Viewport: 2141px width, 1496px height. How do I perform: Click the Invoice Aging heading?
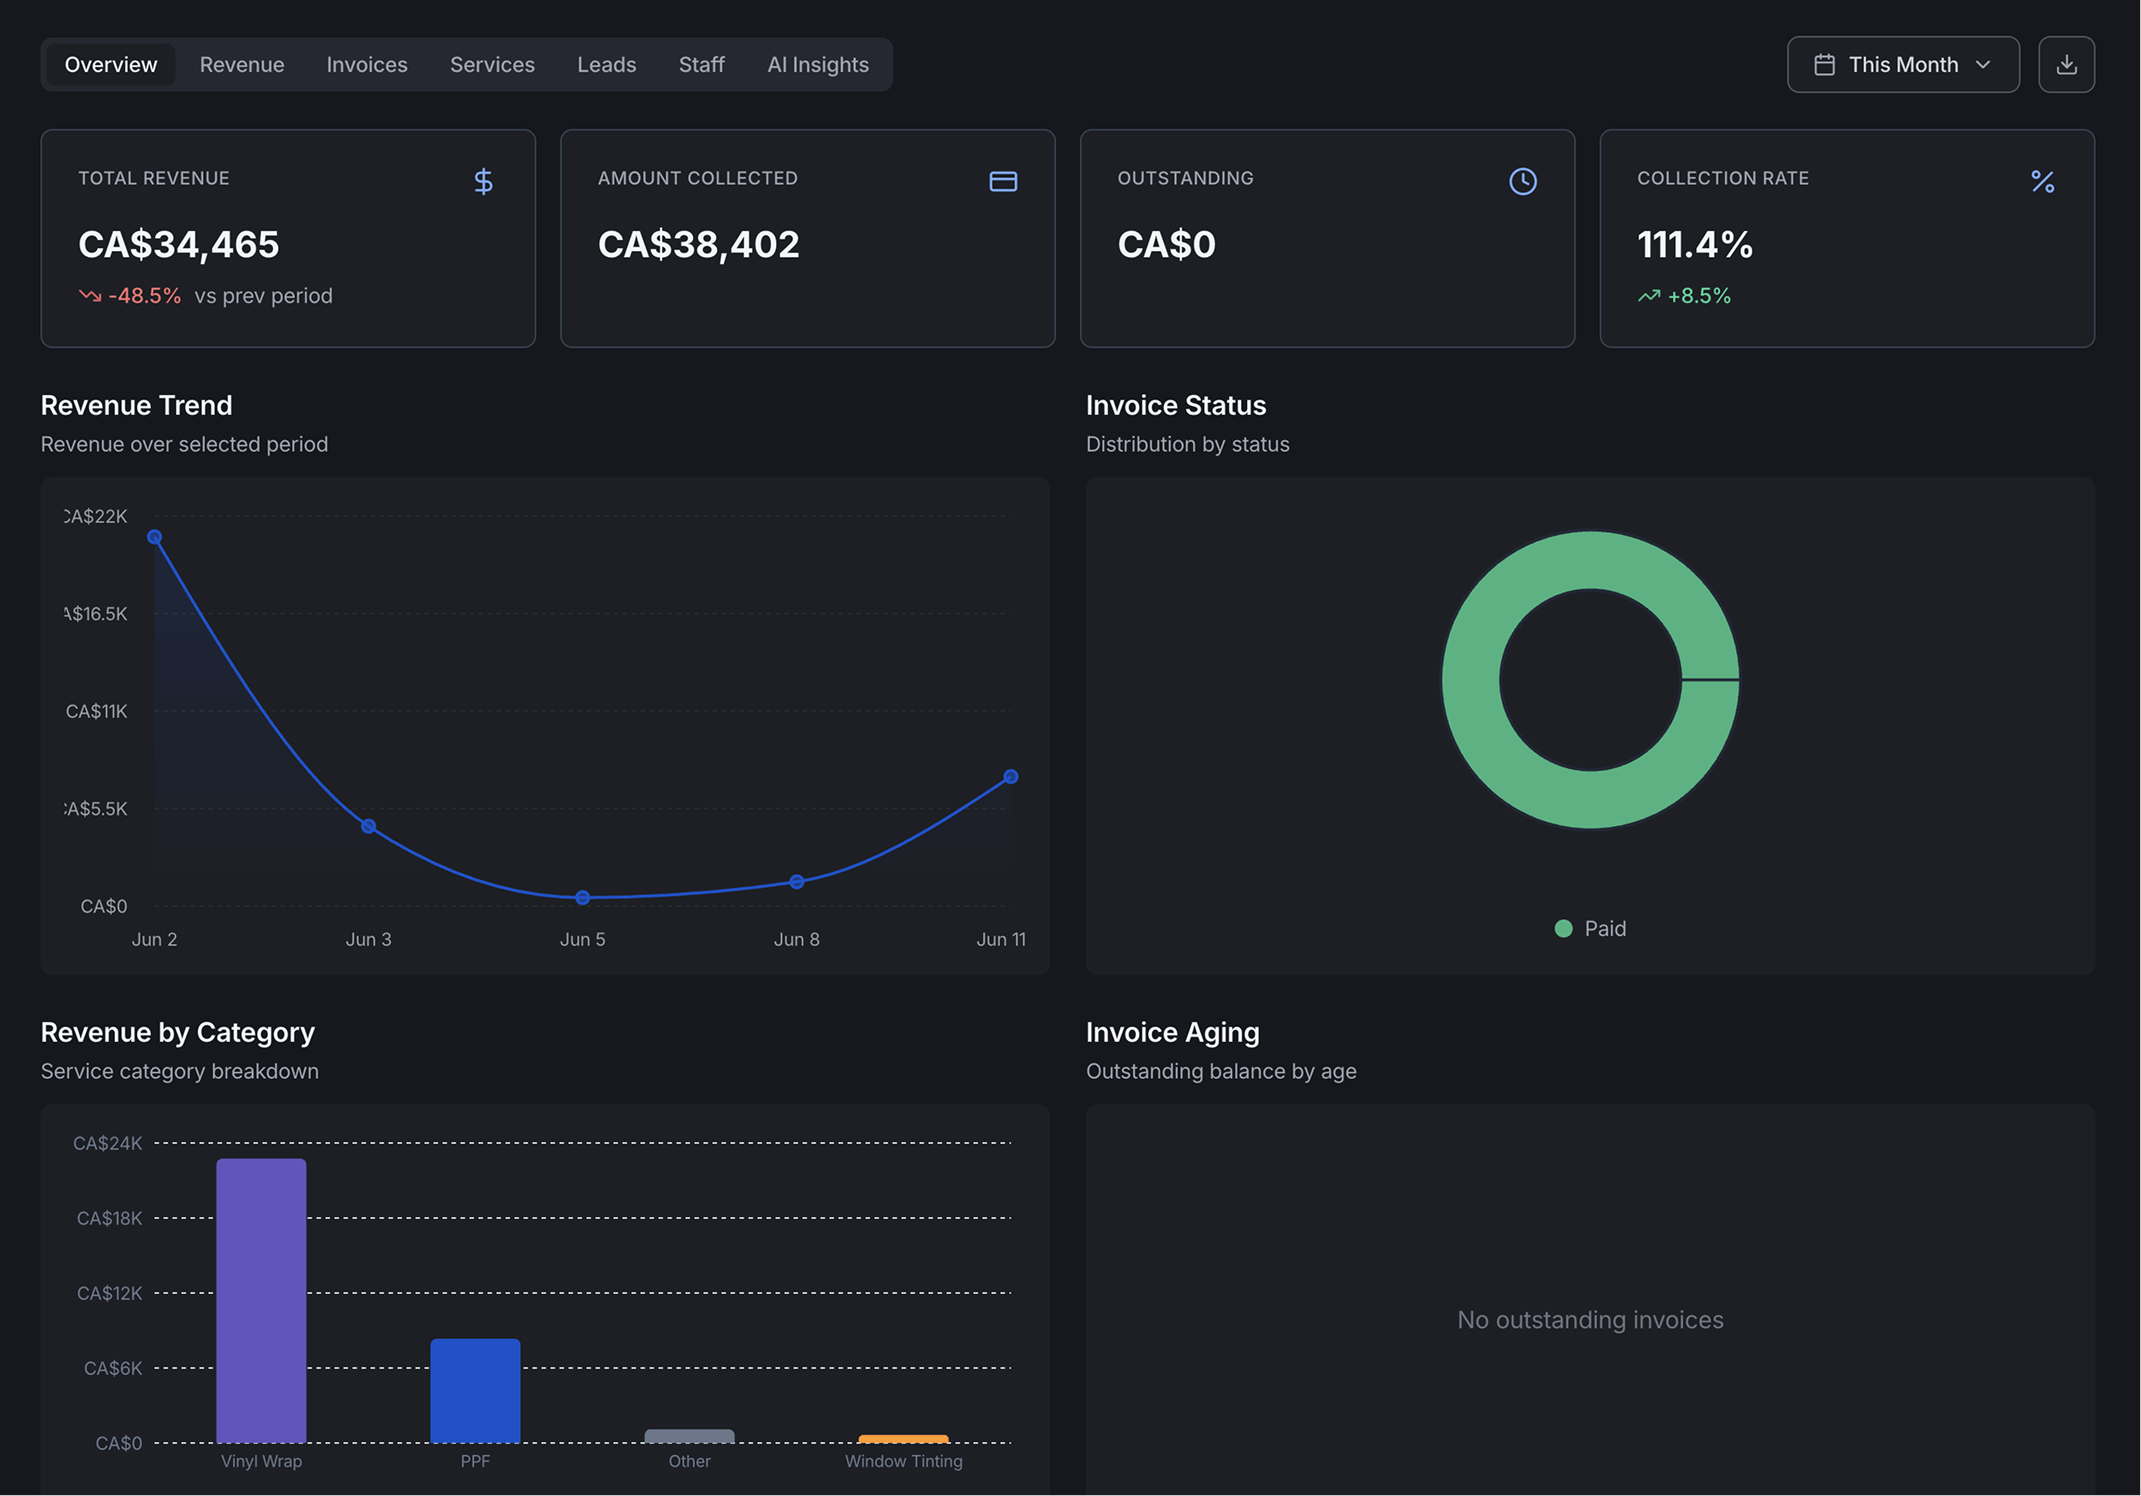pyautogui.click(x=1172, y=1032)
